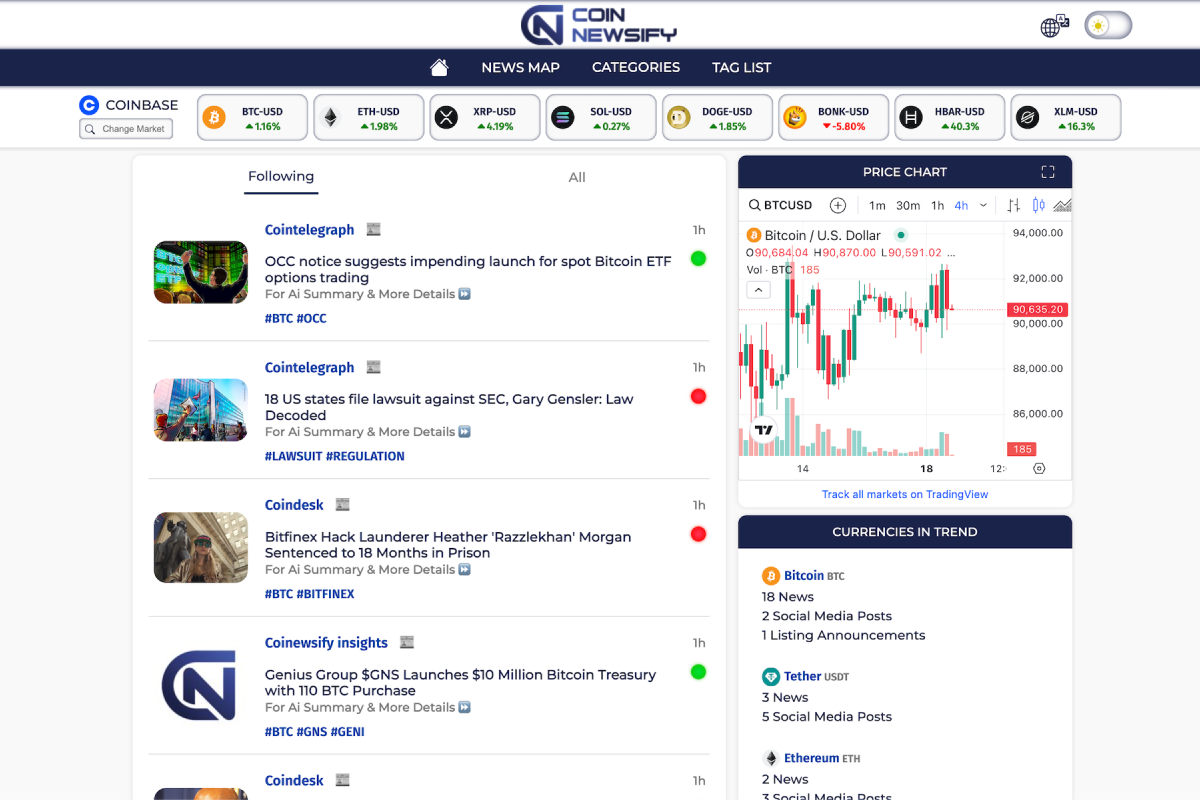Toggle the light/dark mode switch
The height and width of the screenshot is (800, 1200).
pos(1107,24)
